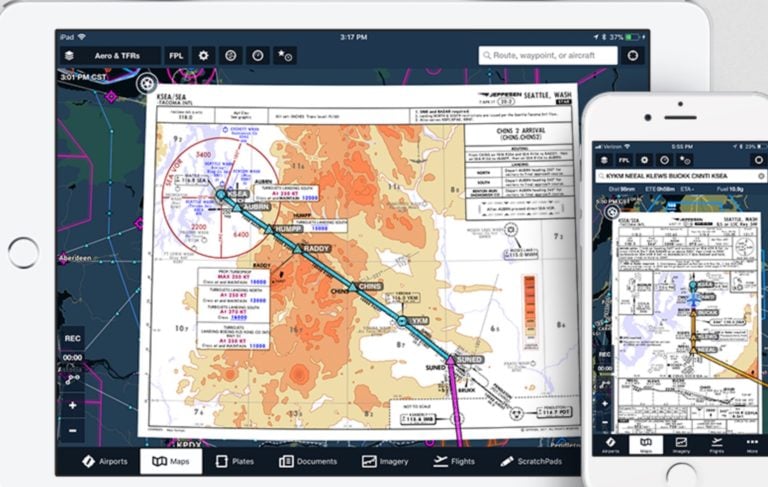
Task: Clear the route field on iPhone
Action: tap(762, 176)
